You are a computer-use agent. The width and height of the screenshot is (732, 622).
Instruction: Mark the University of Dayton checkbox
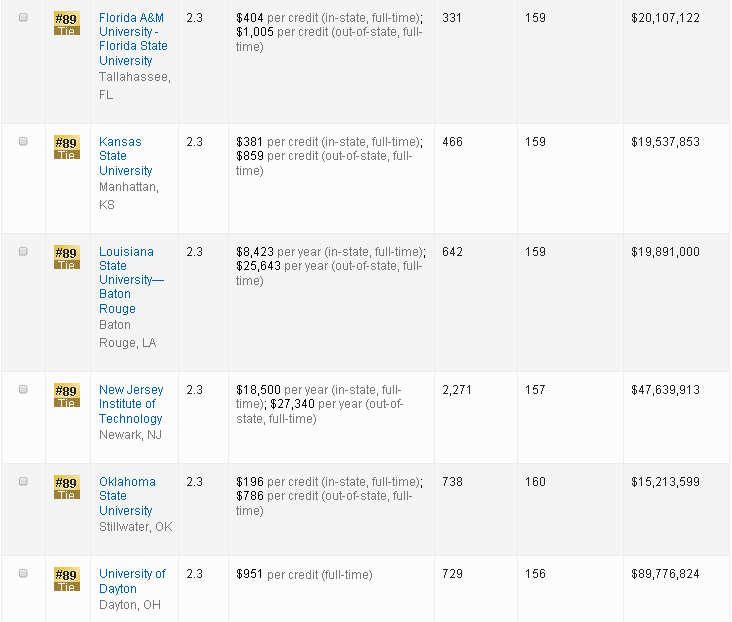[x=23, y=573]
